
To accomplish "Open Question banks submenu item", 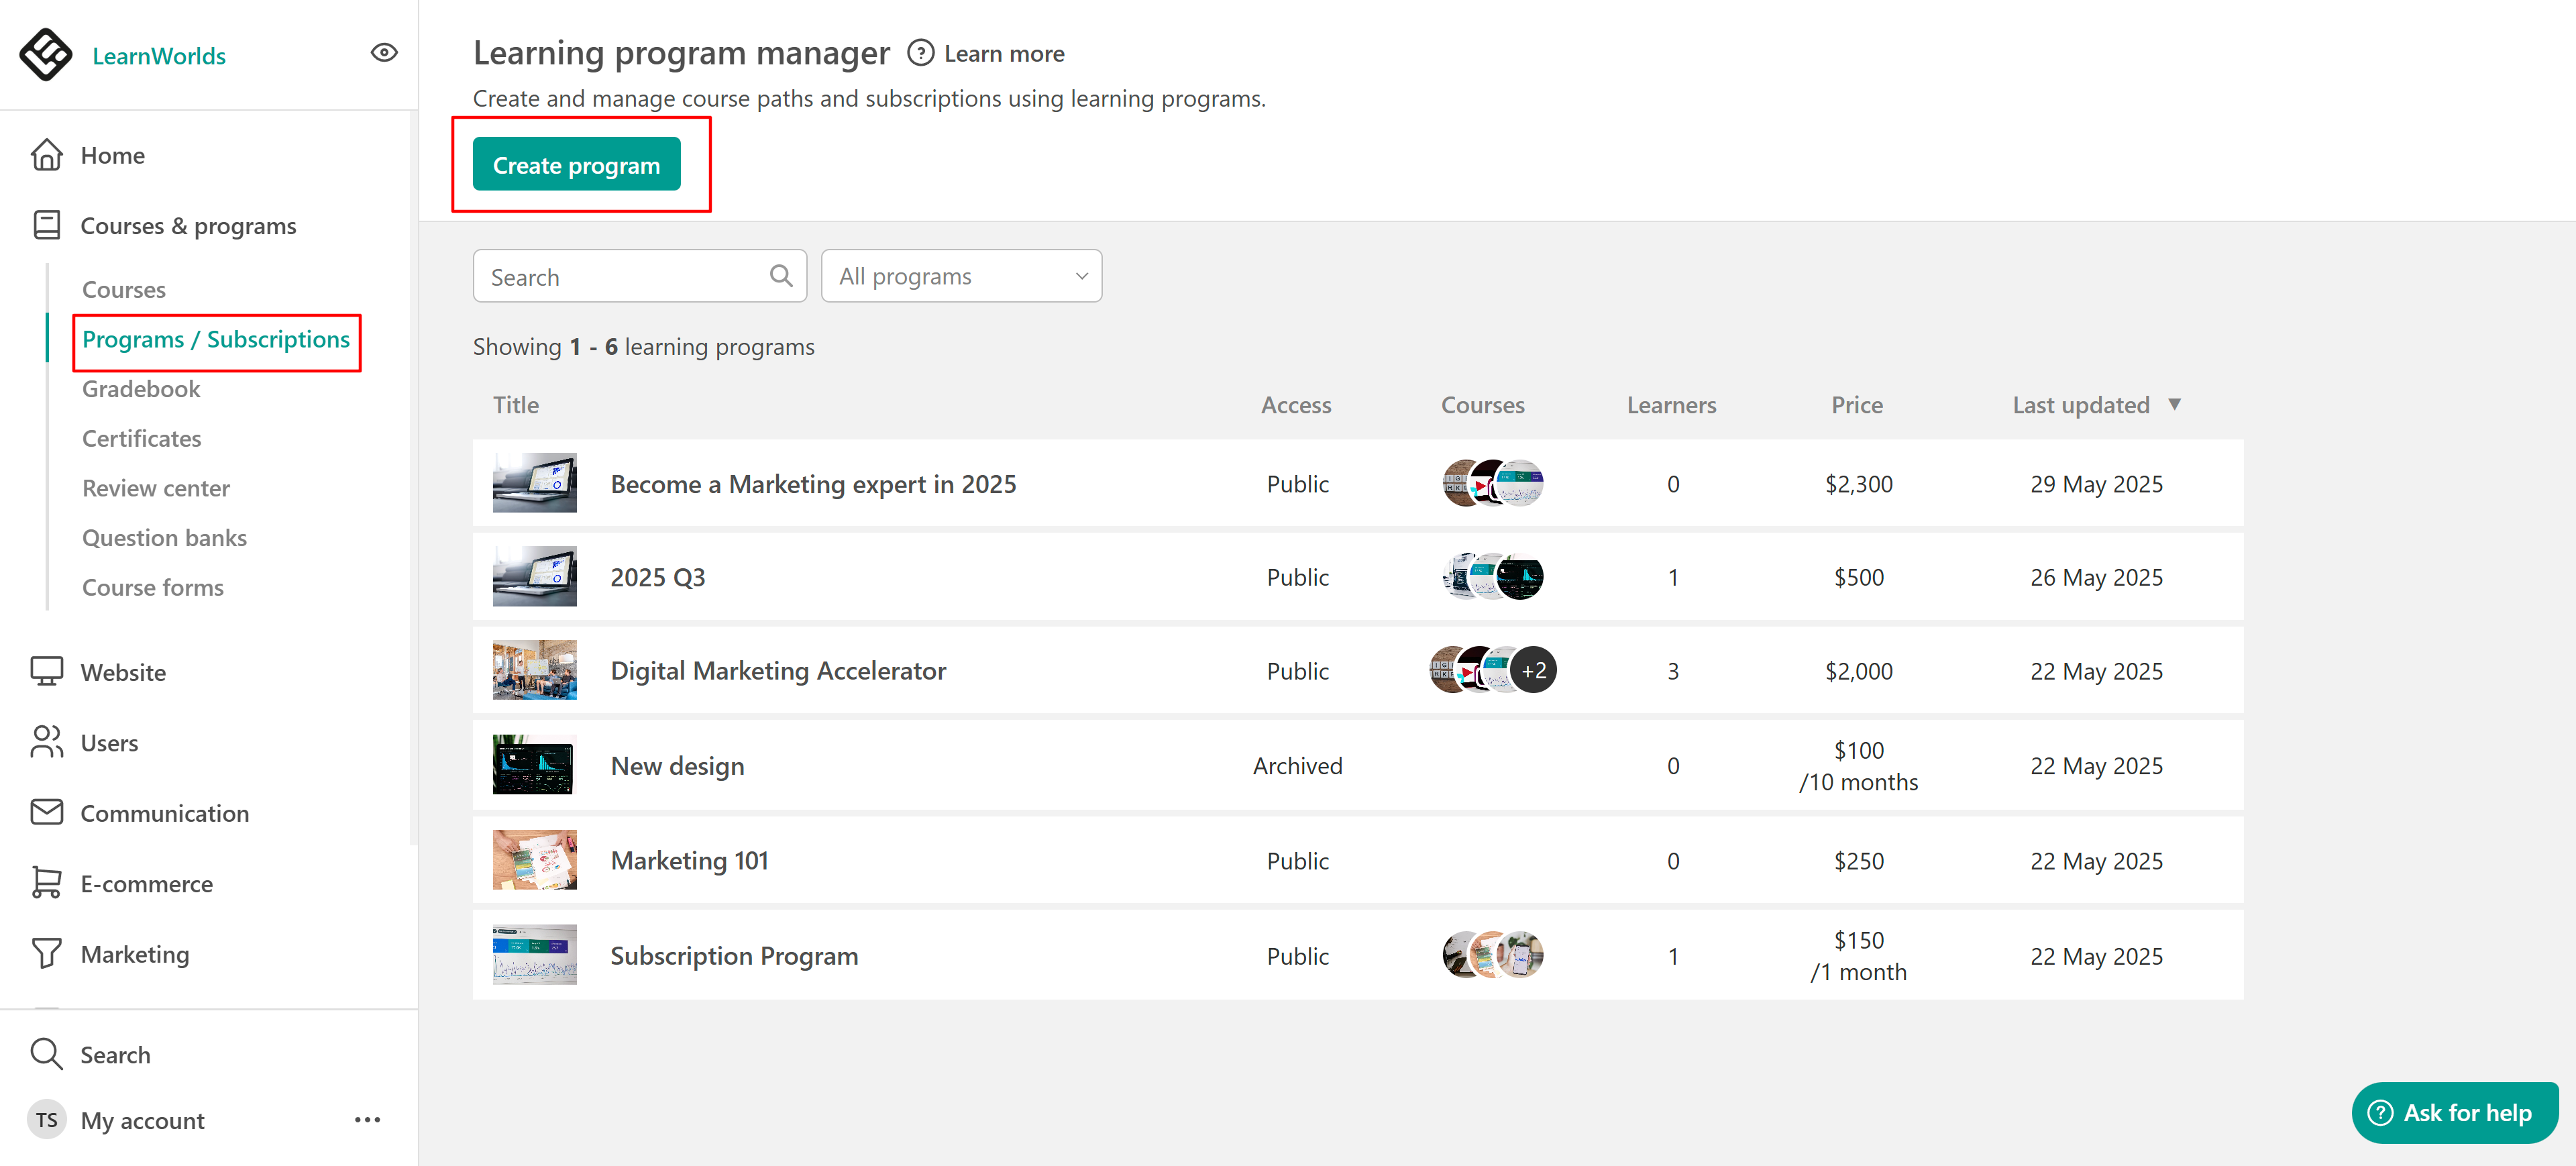I will click(164, 538).
